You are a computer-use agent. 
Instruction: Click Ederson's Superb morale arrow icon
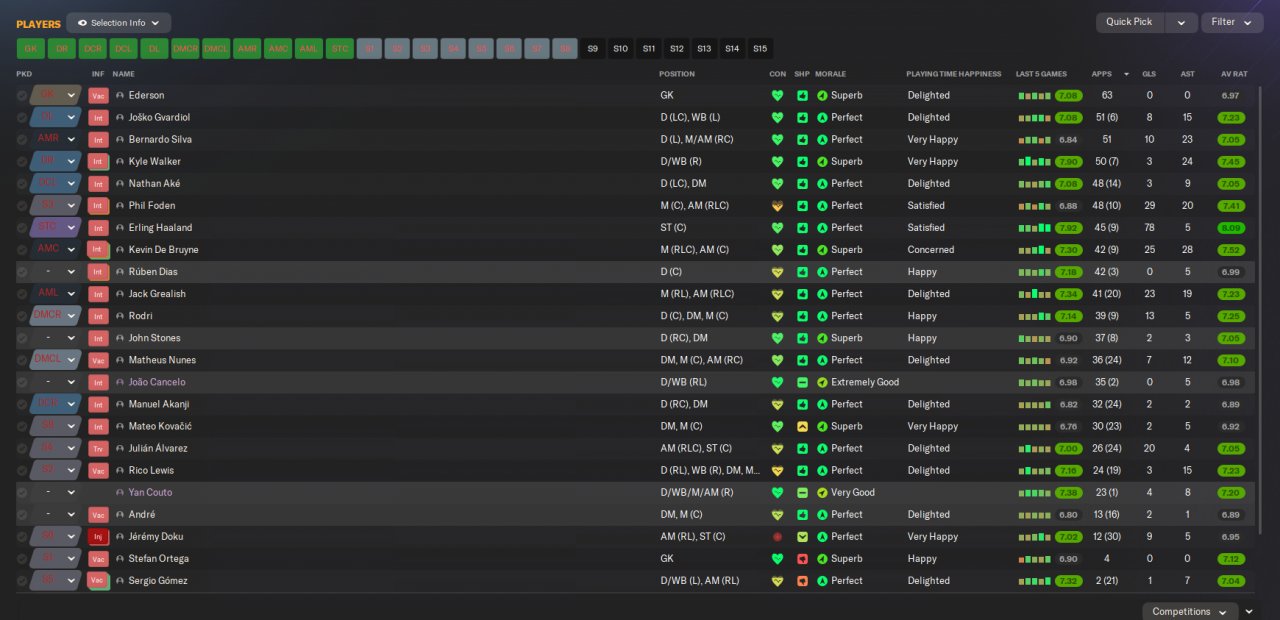822,96
